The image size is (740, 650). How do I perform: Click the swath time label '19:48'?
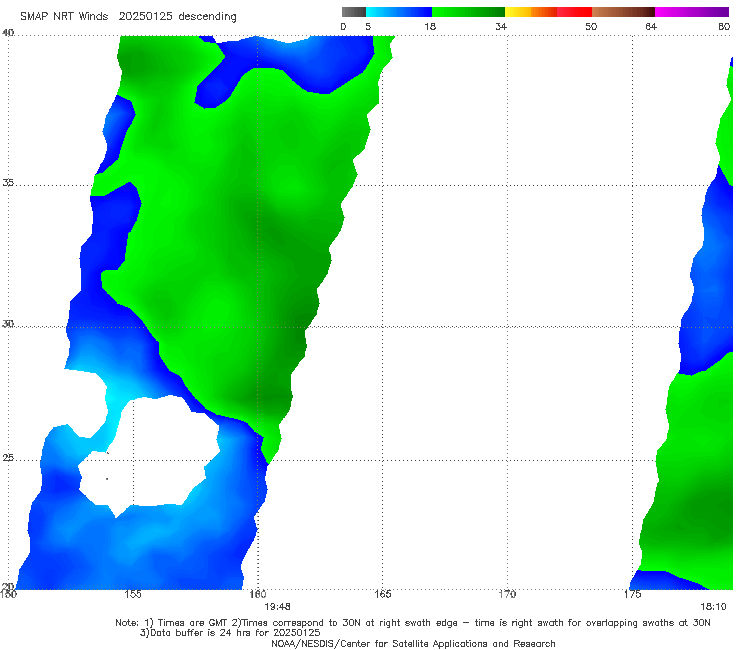point(277,607)
